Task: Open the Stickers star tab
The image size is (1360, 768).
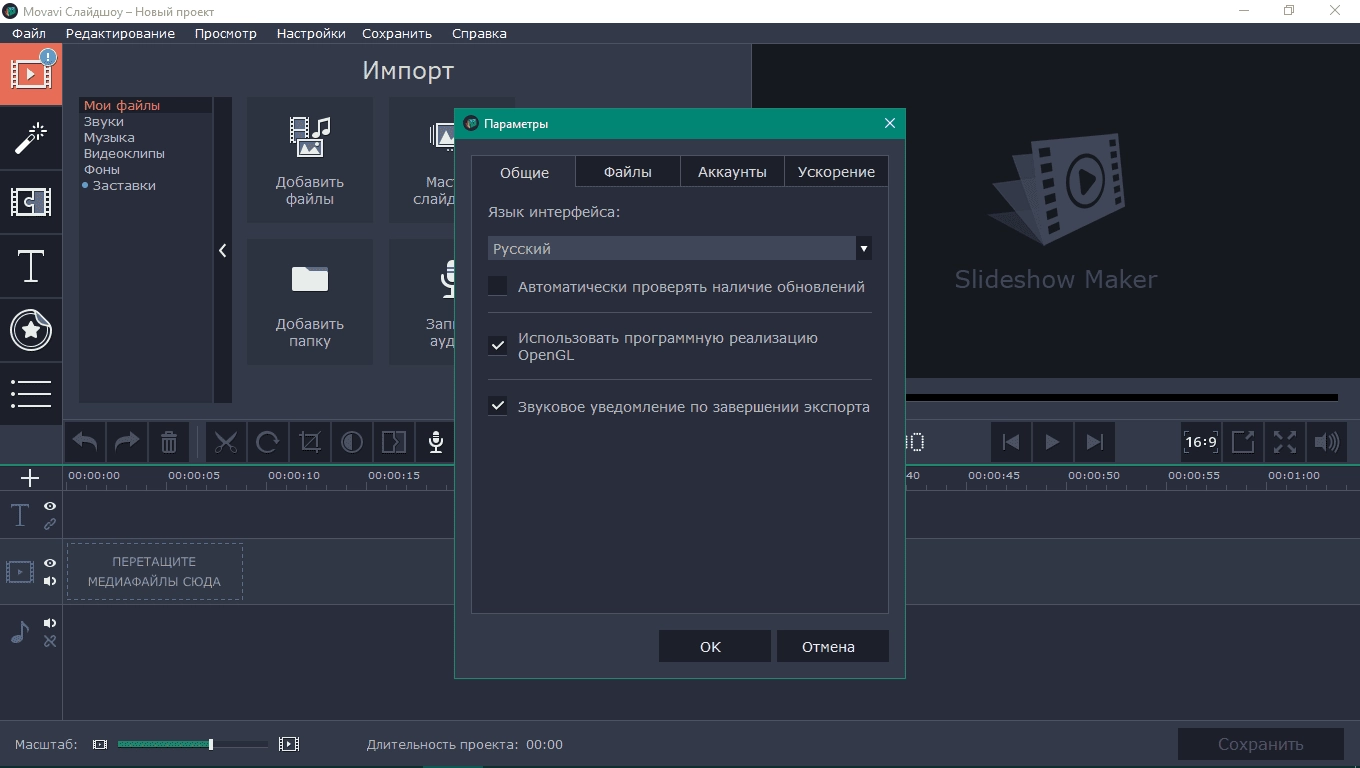Action: click(31, 330)
